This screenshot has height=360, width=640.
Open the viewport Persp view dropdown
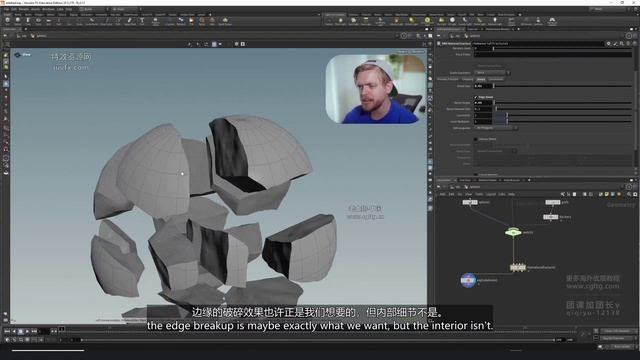[x=402, y=51]
